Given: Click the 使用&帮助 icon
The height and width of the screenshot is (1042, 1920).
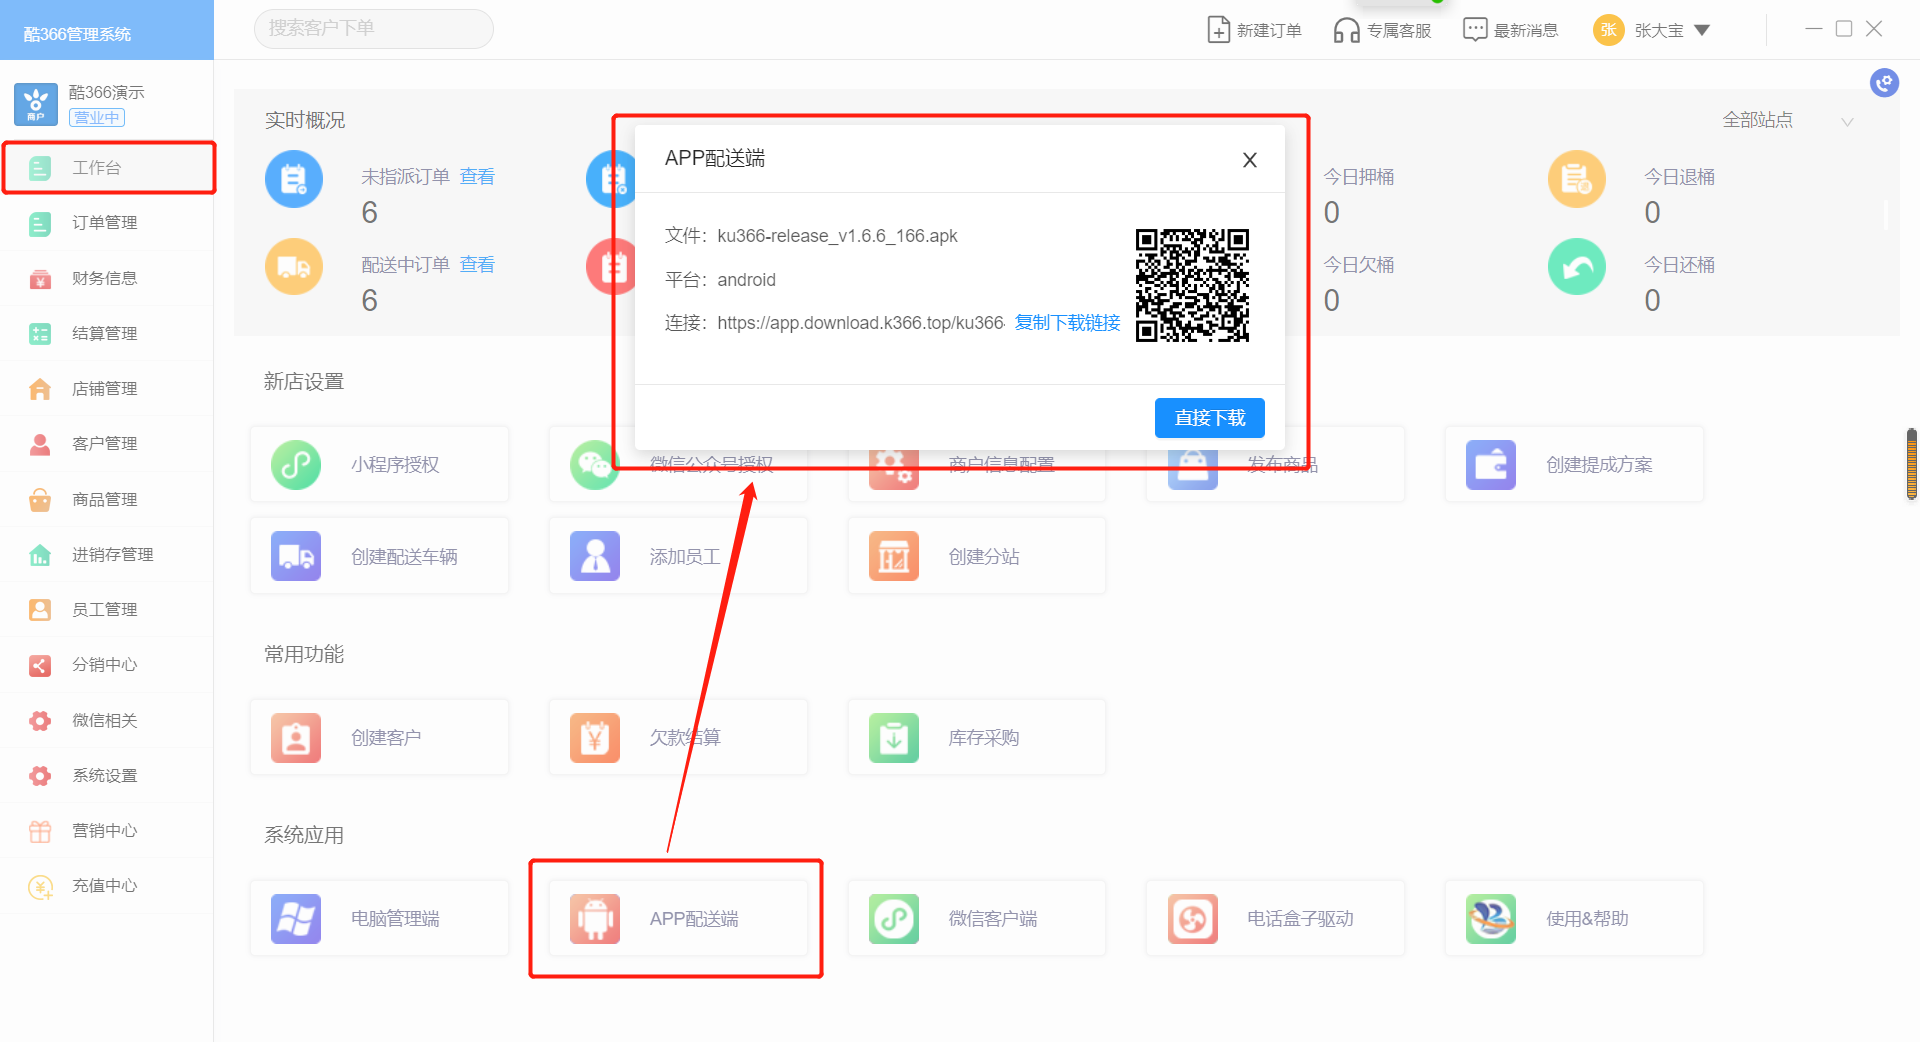Looking at the screenshot, I should [1490, 918].
